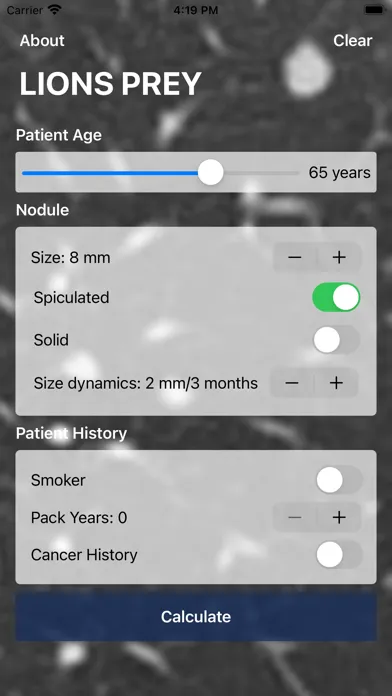392x696 pixels.
Task: Tap Clear to reset the form
Action: tap(353, 40)
